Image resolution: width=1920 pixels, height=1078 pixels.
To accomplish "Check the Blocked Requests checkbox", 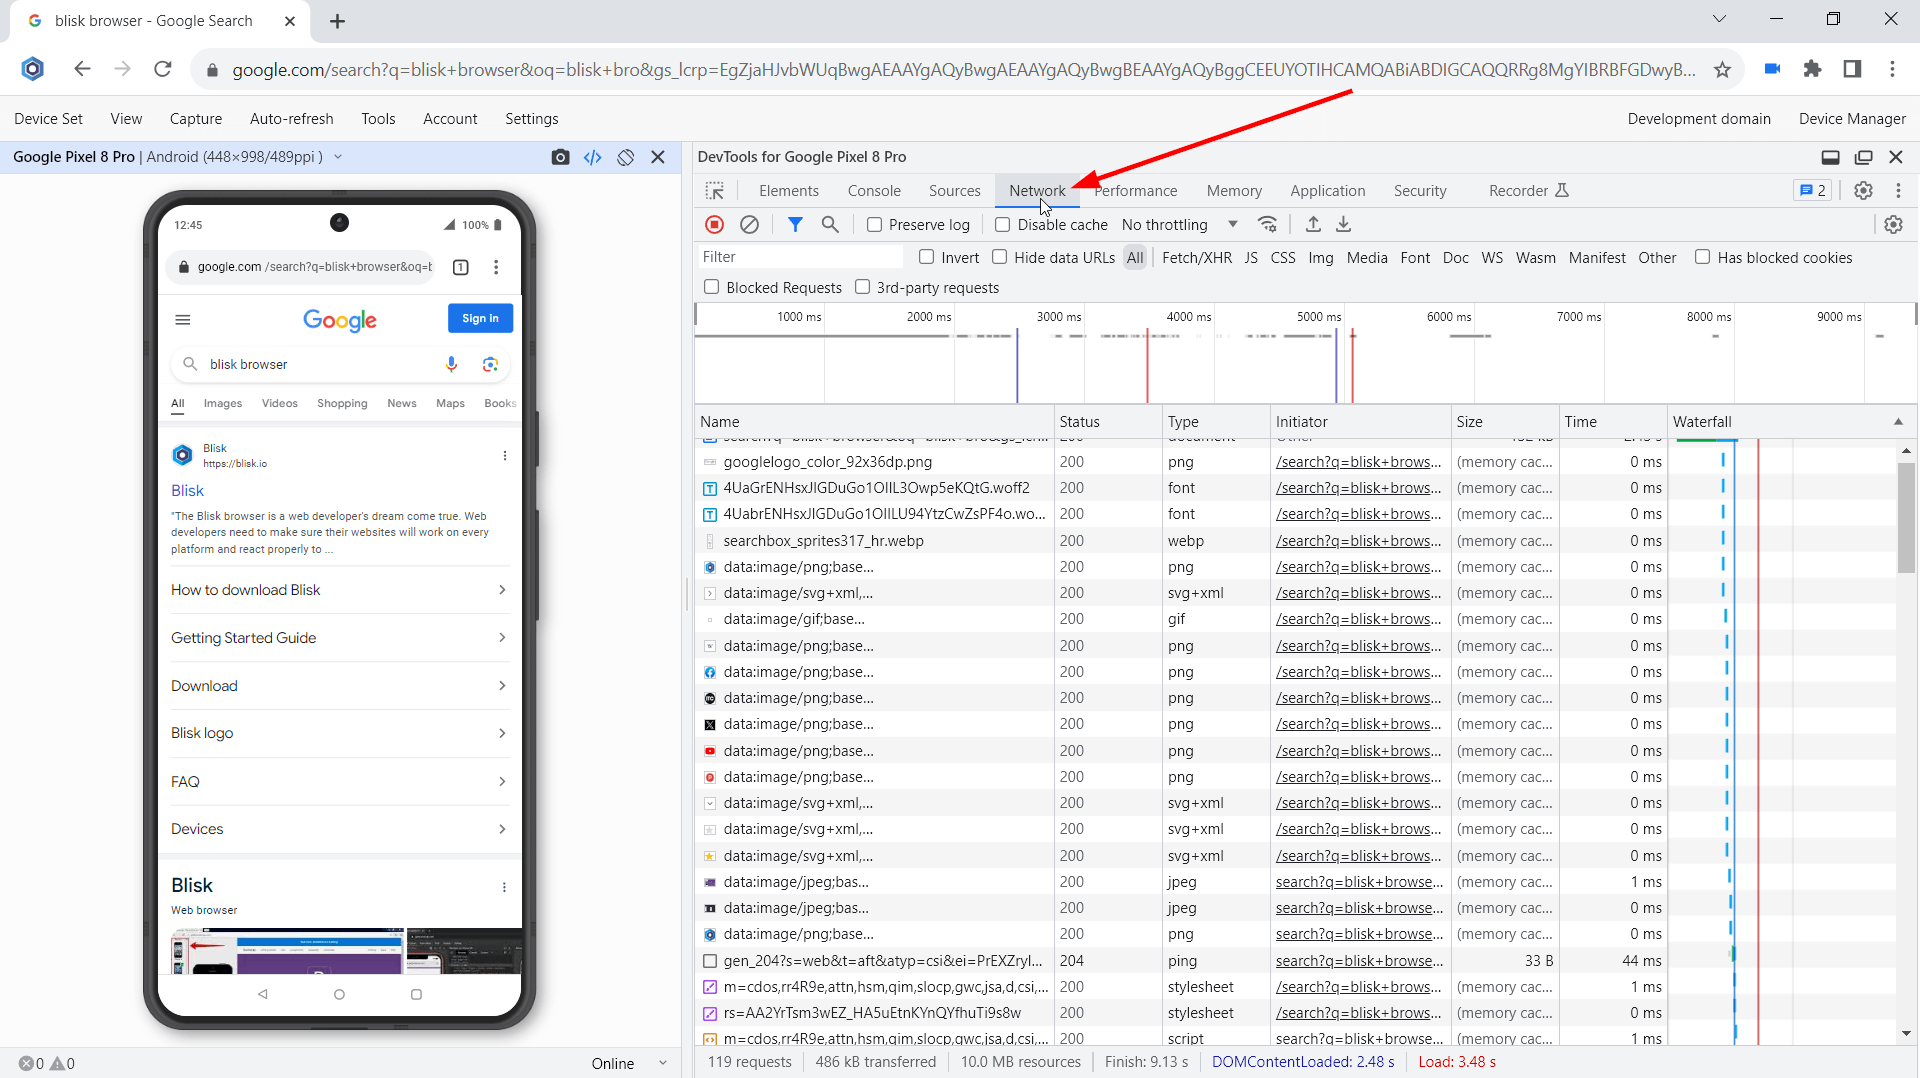I will click(x=711, y=287).
